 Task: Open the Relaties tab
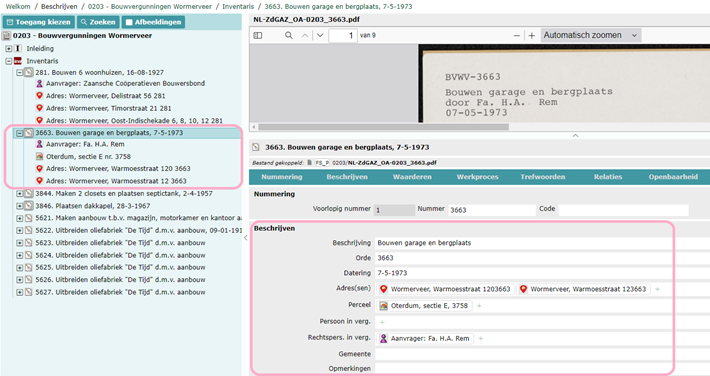(x=608, y=177)
